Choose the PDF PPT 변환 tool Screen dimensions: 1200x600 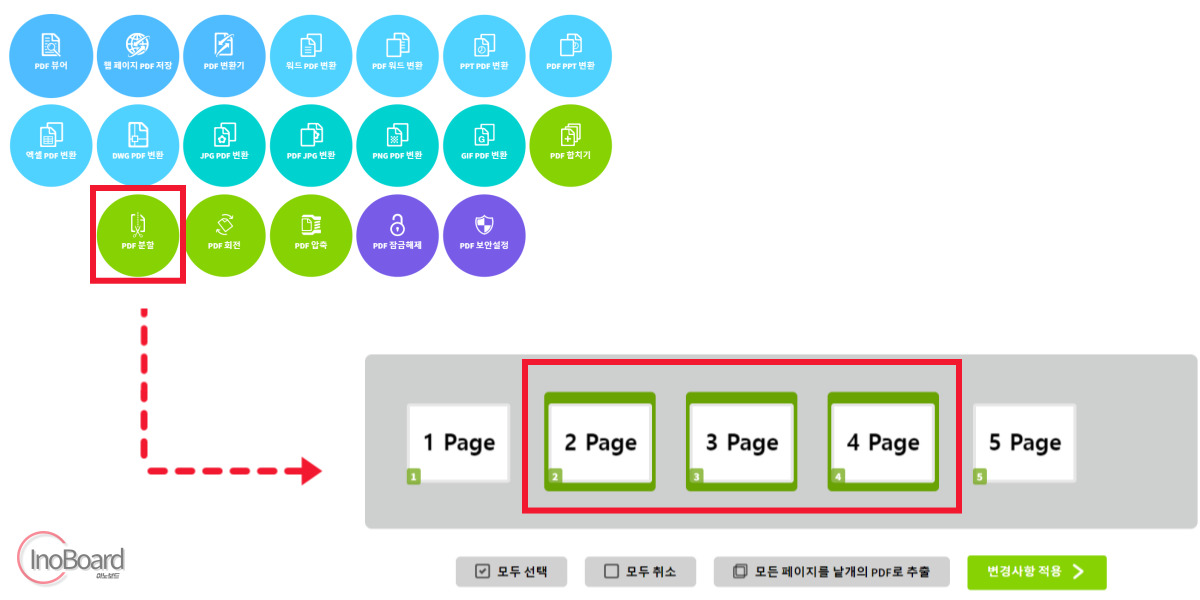[x=570, y=56]
